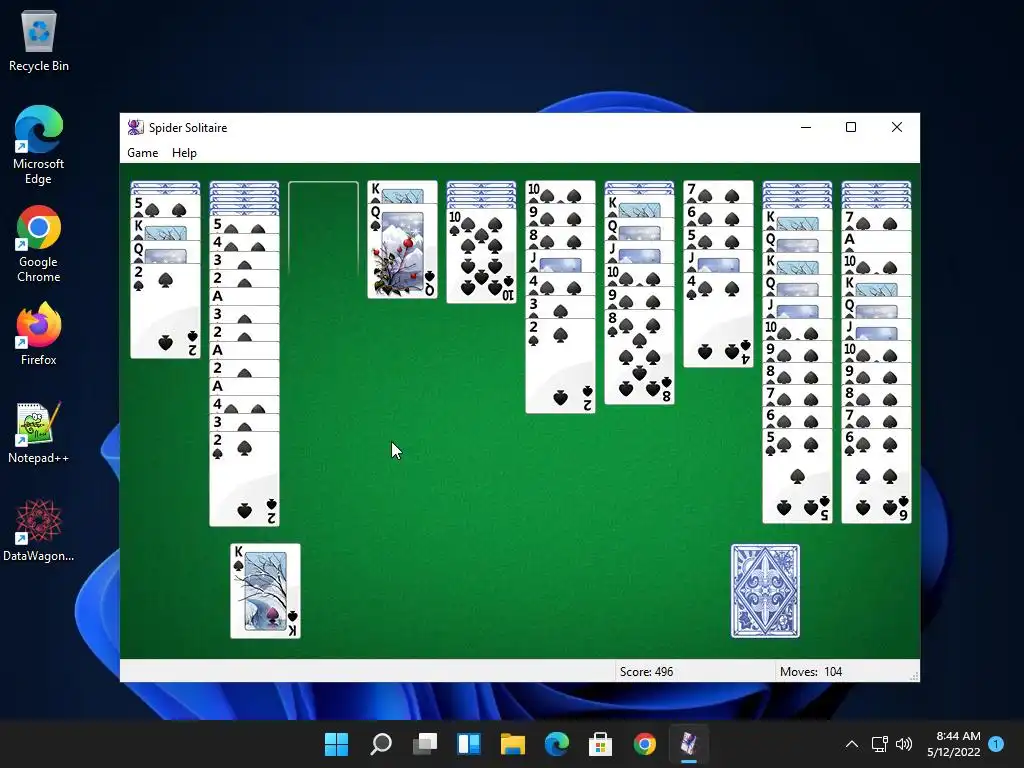Open Recycle Bin desktop icon
The image size is (1024, 768).
pyautogui.click(x=39, y=40)
